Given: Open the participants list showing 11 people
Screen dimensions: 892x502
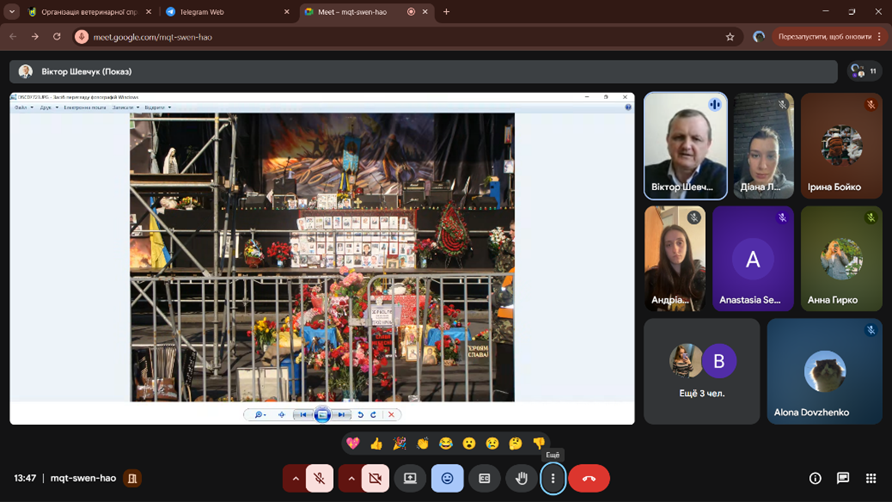Looking at the screenshot, I should point(863,71).
